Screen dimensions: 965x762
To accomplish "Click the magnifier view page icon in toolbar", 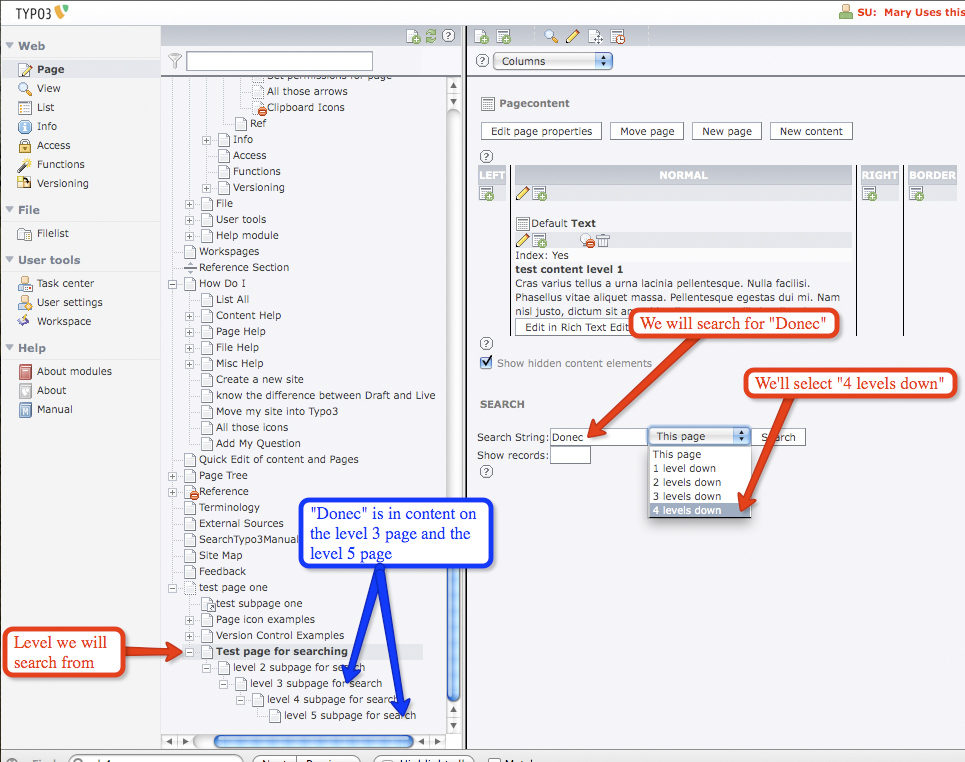I will 551,37.
